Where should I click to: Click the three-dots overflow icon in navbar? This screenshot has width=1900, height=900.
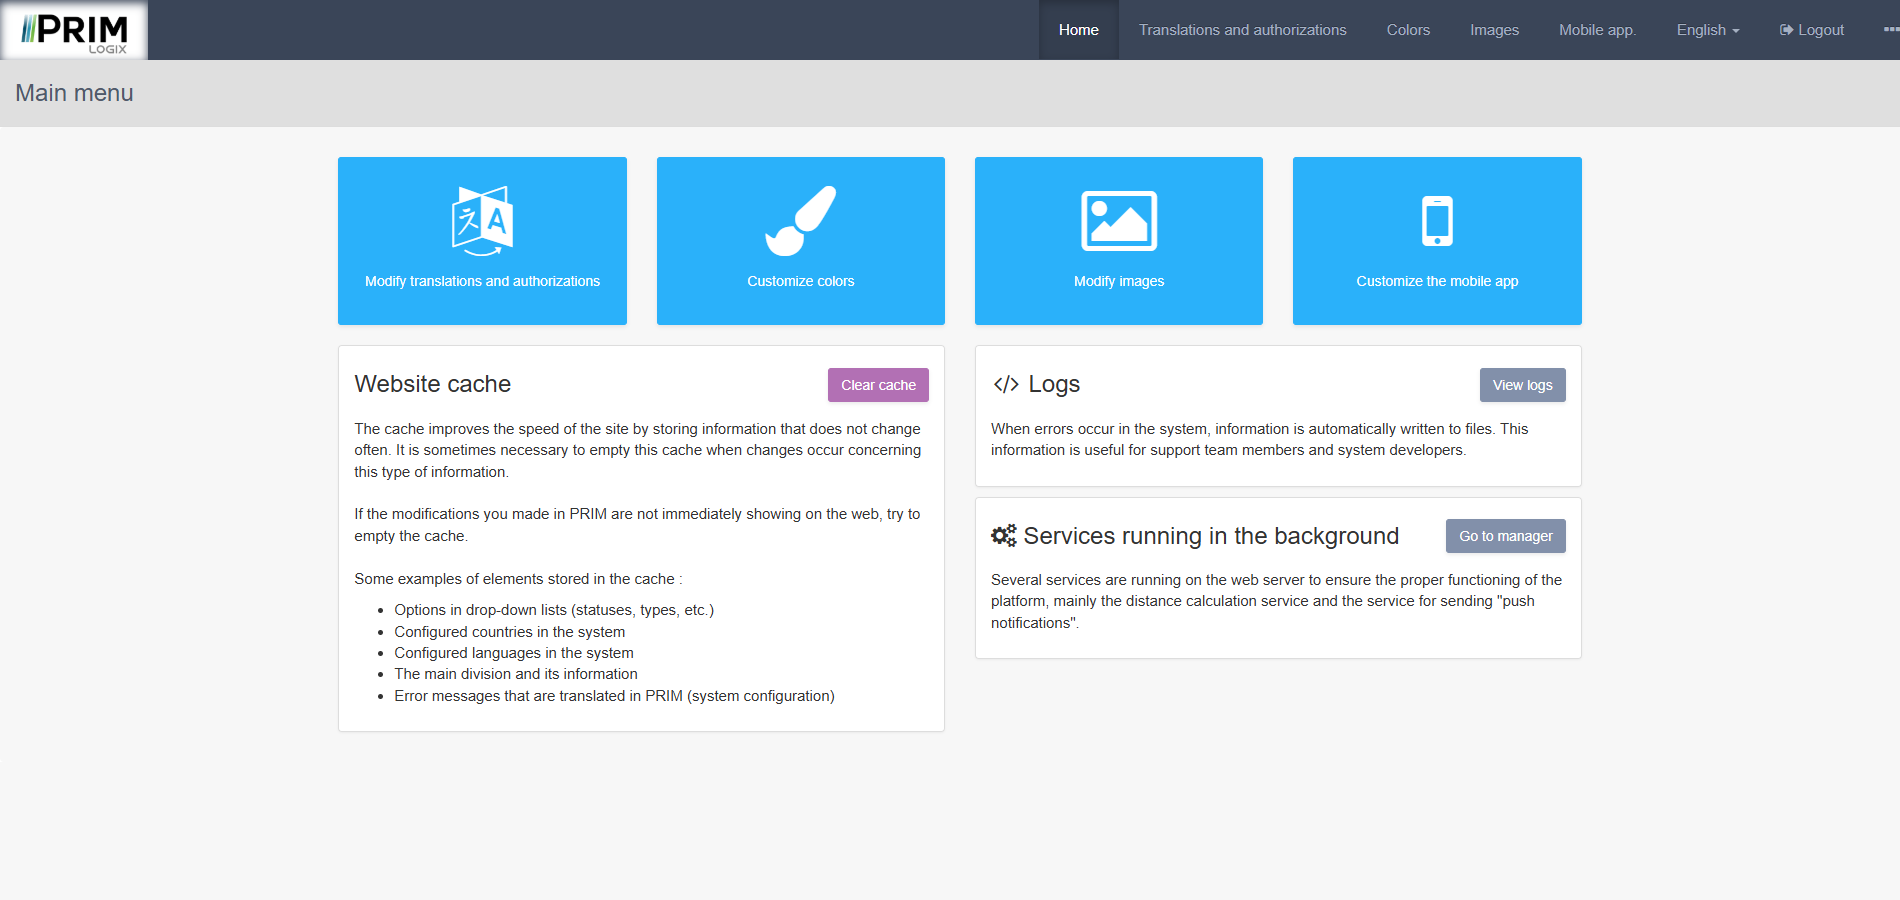[x=1890, y=30]
